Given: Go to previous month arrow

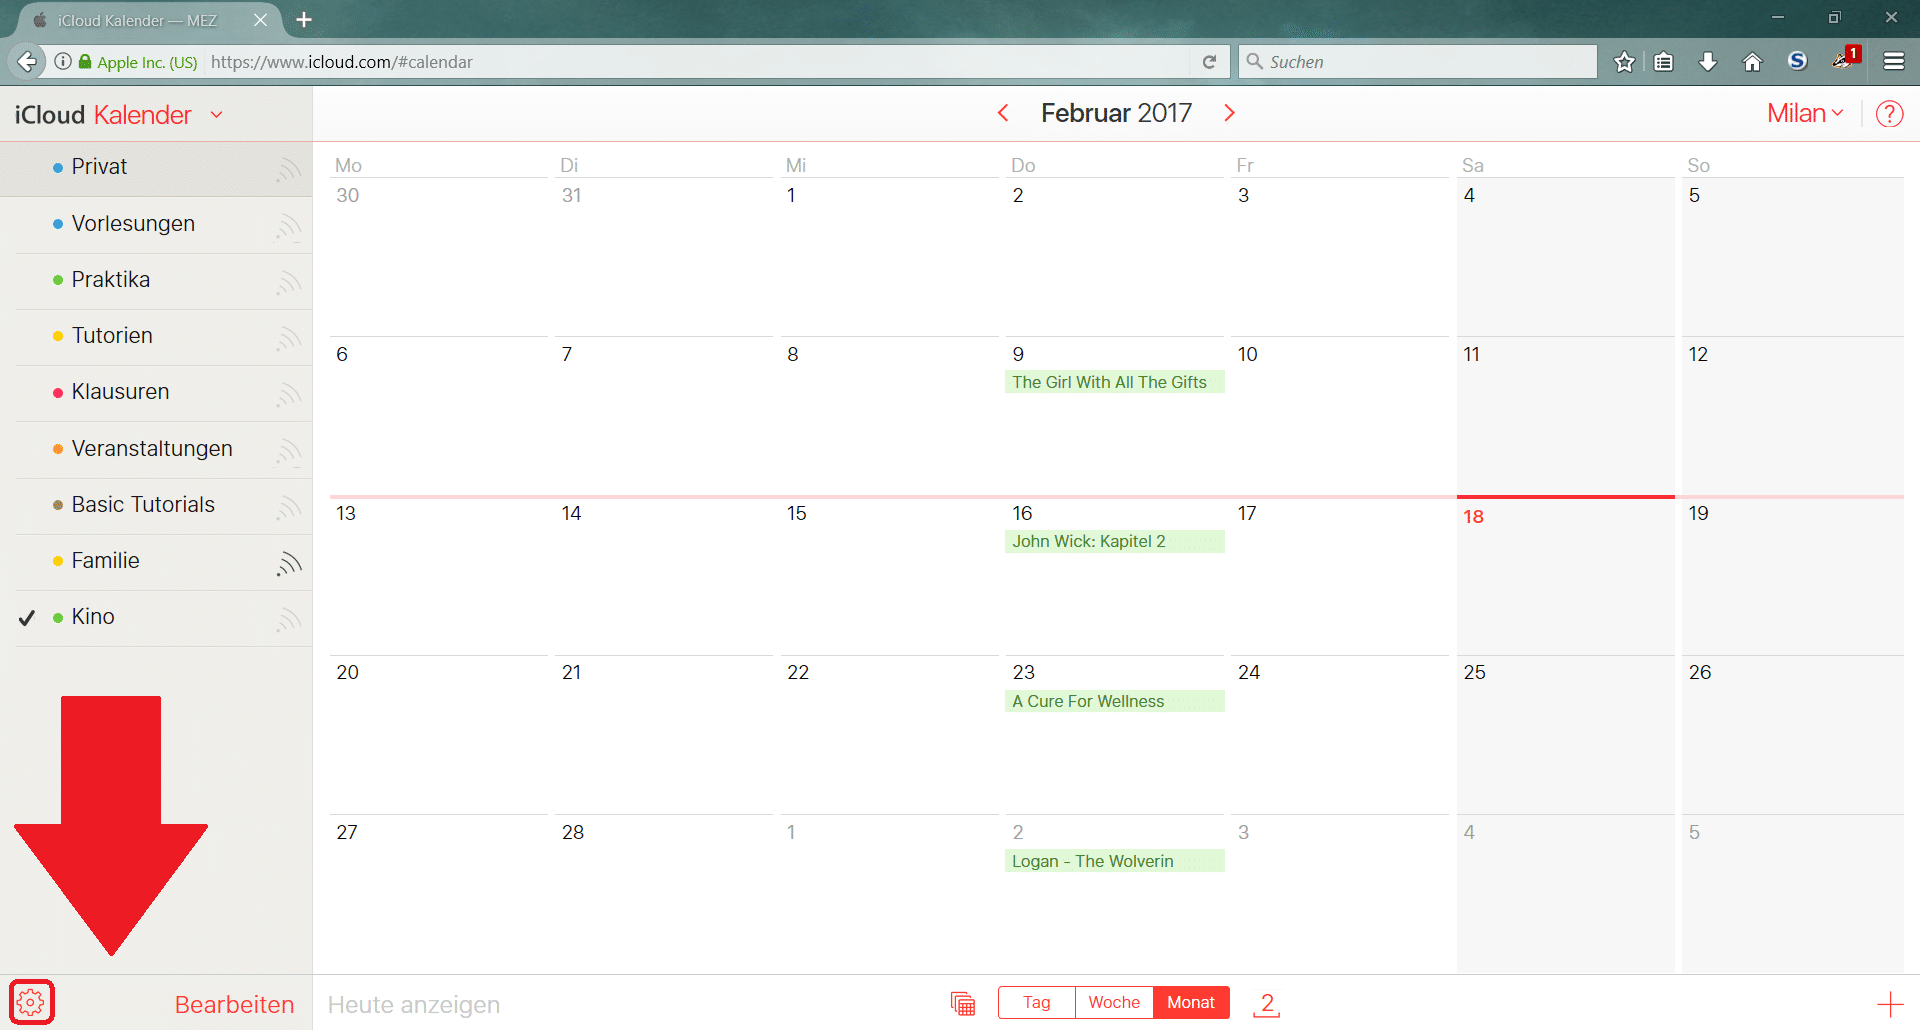Looking at the screenshot, I should pos(1003,113).
